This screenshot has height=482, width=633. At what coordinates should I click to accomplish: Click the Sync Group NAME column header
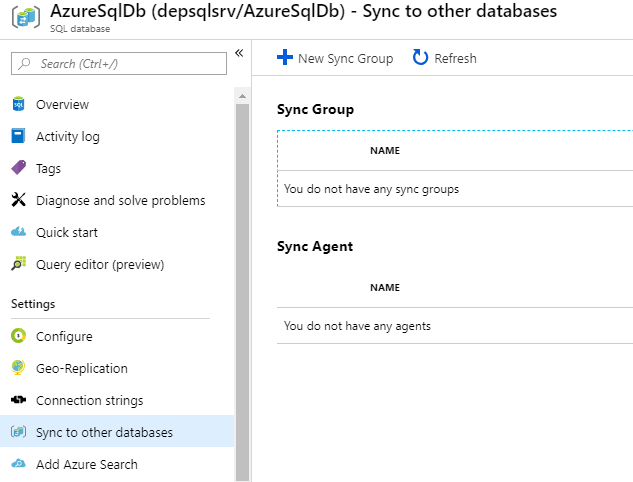385,151
